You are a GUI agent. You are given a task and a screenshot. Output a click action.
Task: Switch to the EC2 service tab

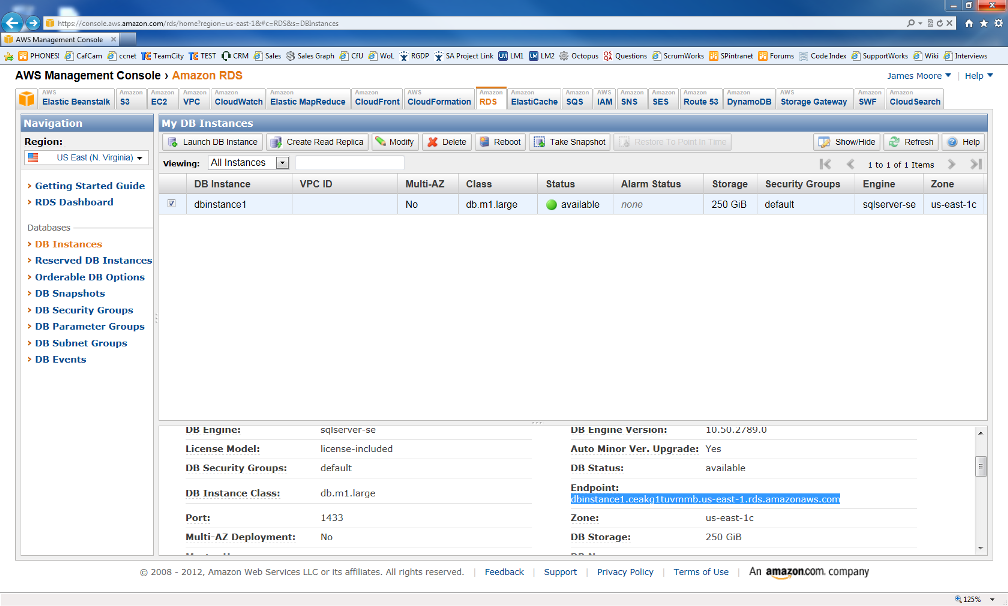click(163, 99)
